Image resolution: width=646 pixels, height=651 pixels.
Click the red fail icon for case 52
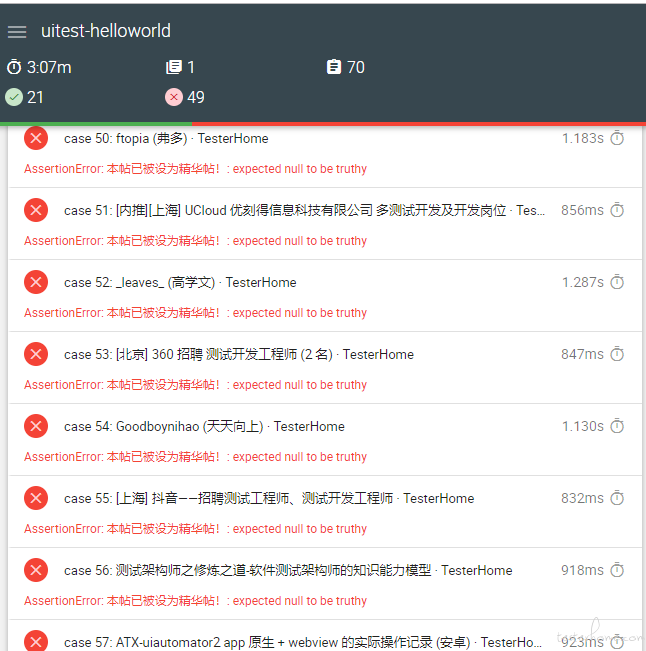[36, 282]
